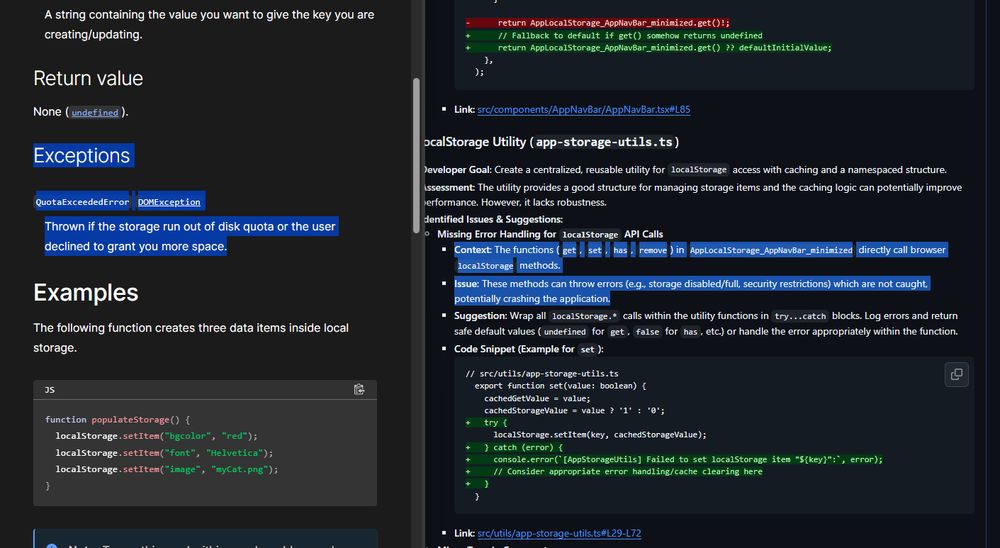Click the 'function populateStorage()' code line
The height and width of the screenshot is (548, 1000).
tap(117, 420)
